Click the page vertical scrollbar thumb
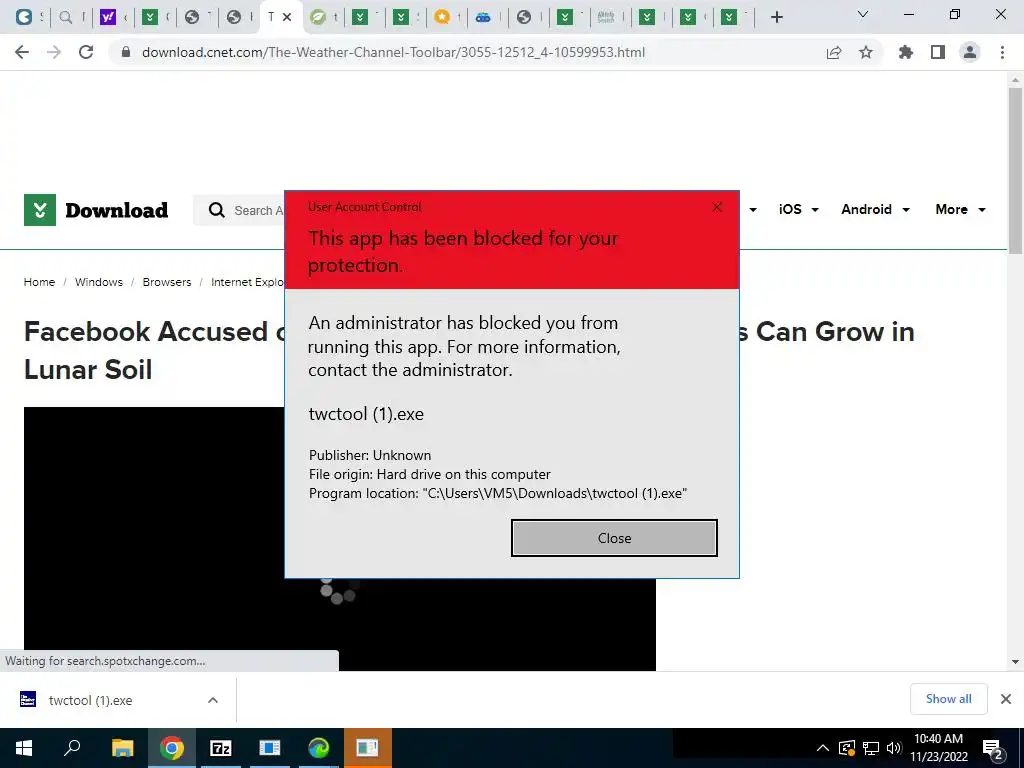The image size is (1024, 768). pyautogui.click(x=1015, y=170)
